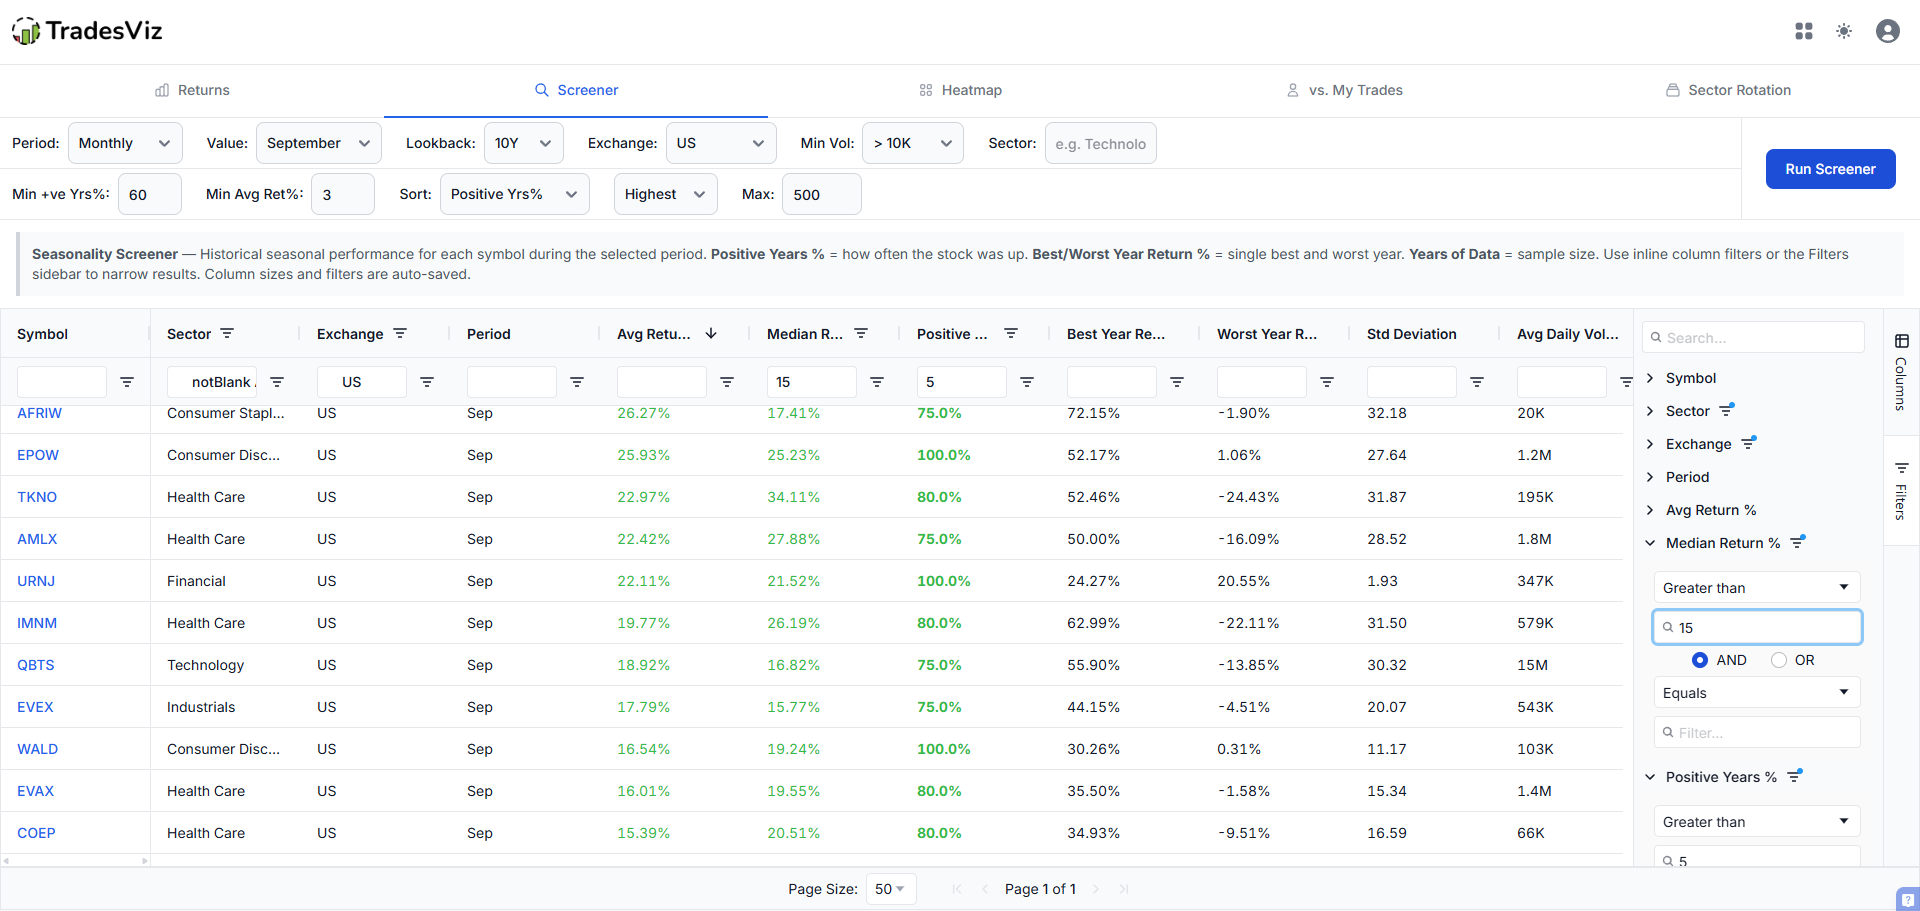Open Median Return Greater than condition dropdown
Image resolution: width=1920 pixels, height=911 pixels.
click(1757, 588)
